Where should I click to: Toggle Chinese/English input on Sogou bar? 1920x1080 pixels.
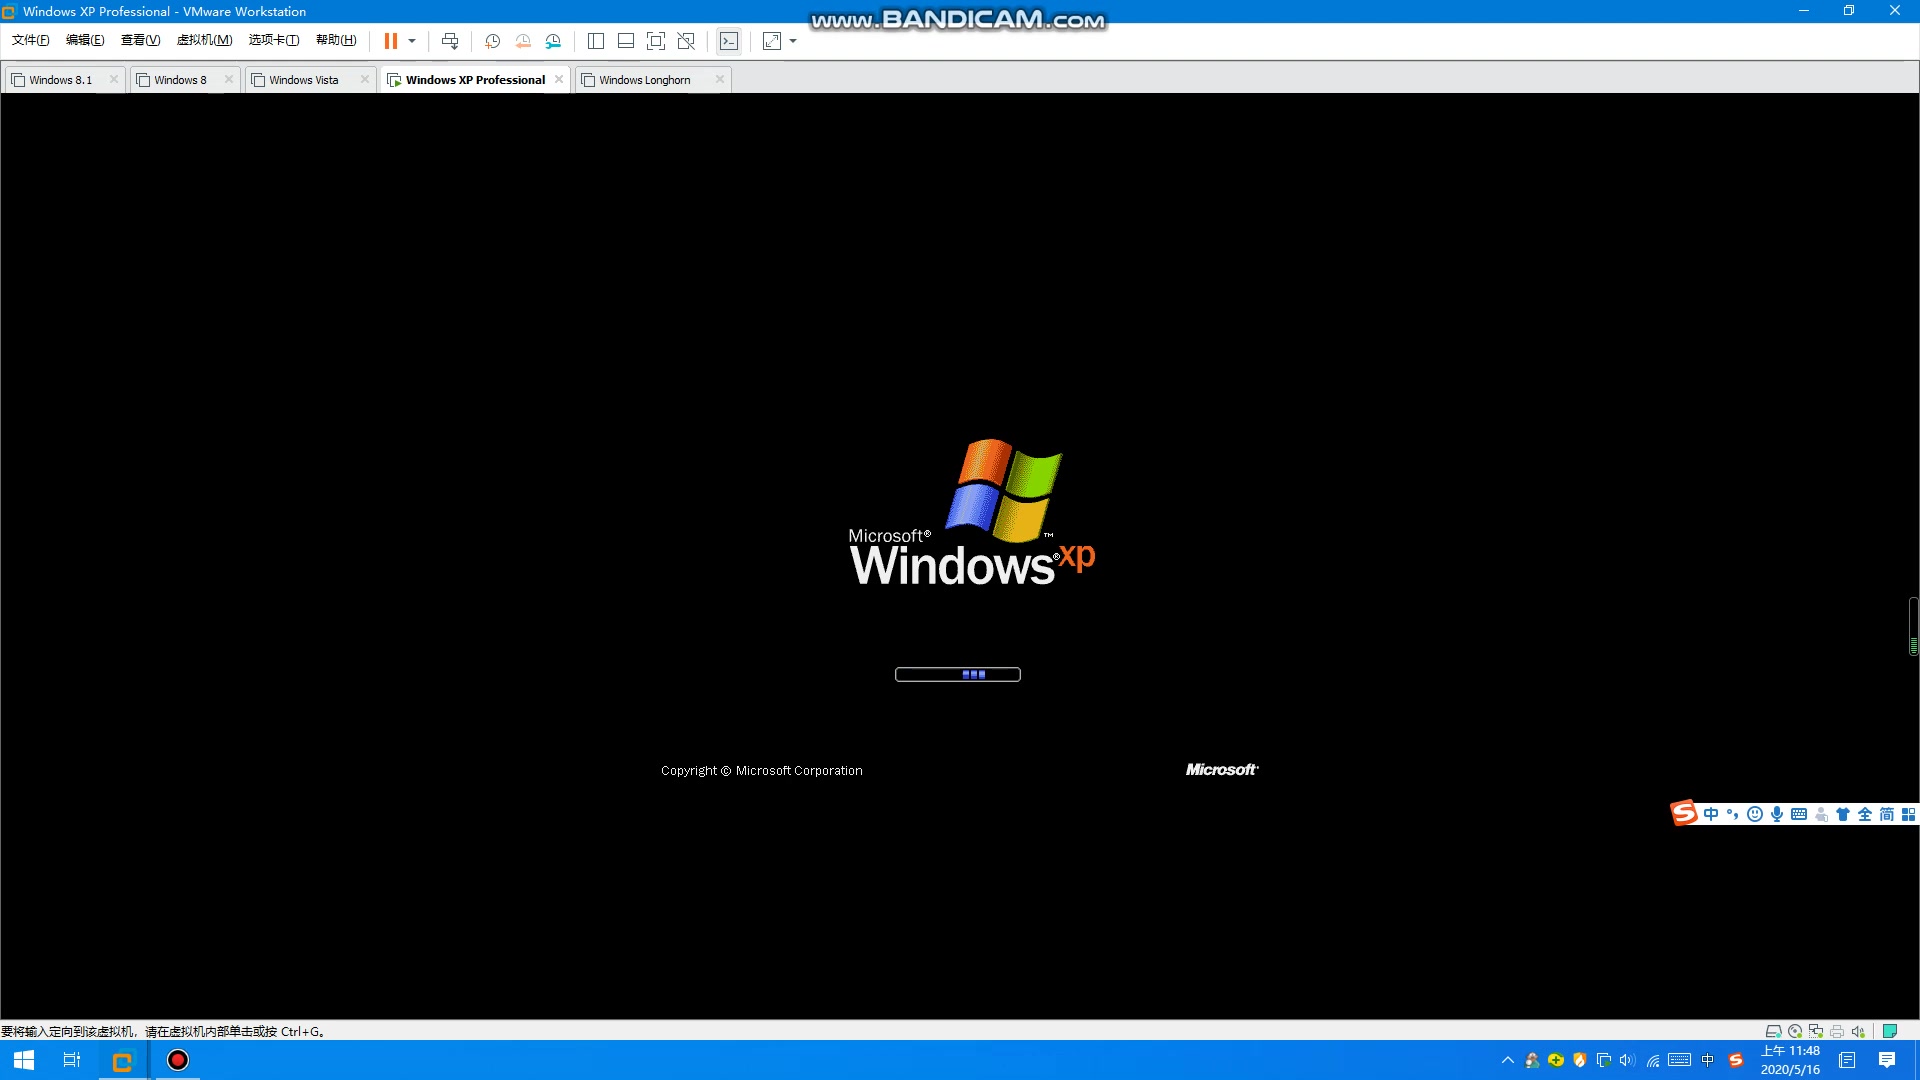(x=1710, y=814)
